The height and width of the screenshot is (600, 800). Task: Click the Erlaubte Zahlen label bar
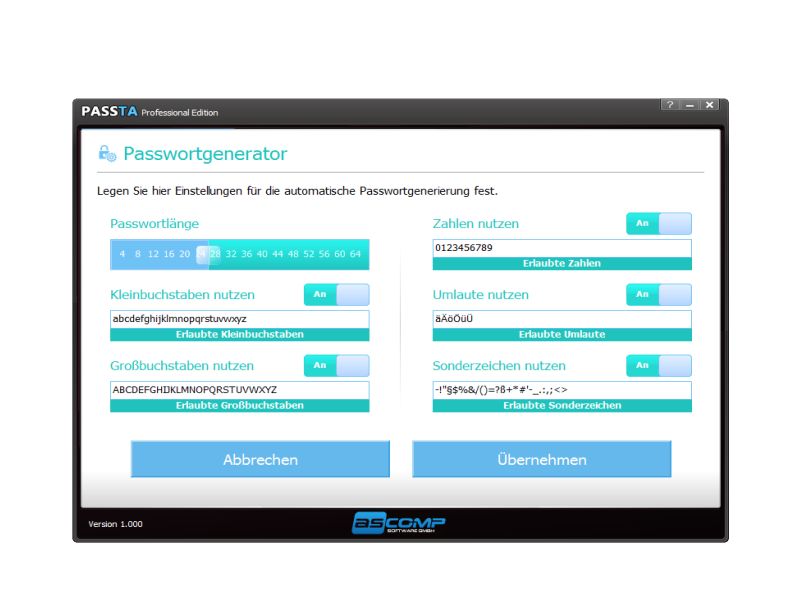click(x=562, y=263)
